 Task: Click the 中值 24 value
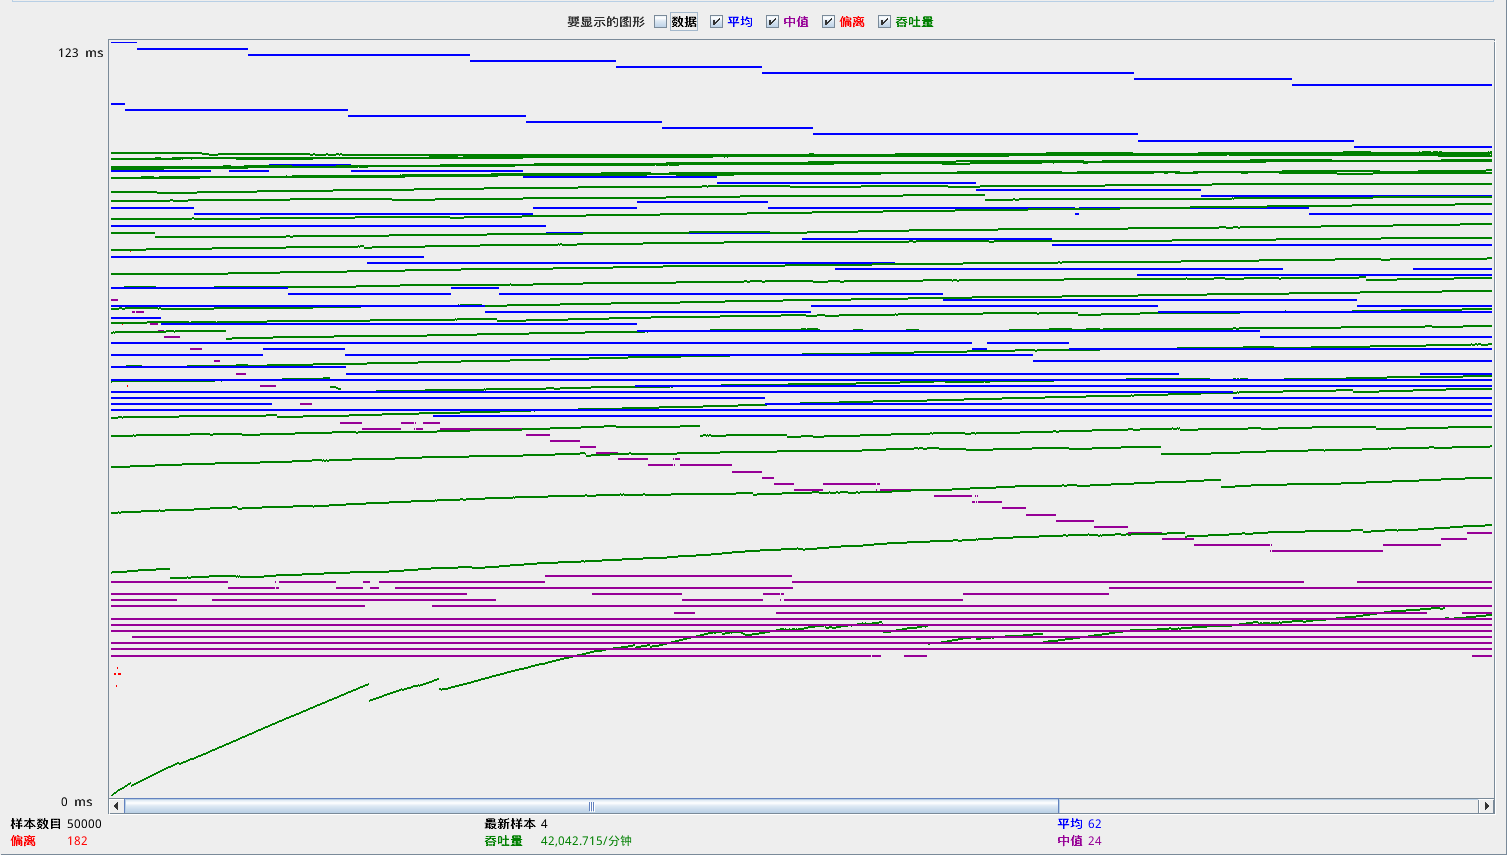coord(1095,841)
